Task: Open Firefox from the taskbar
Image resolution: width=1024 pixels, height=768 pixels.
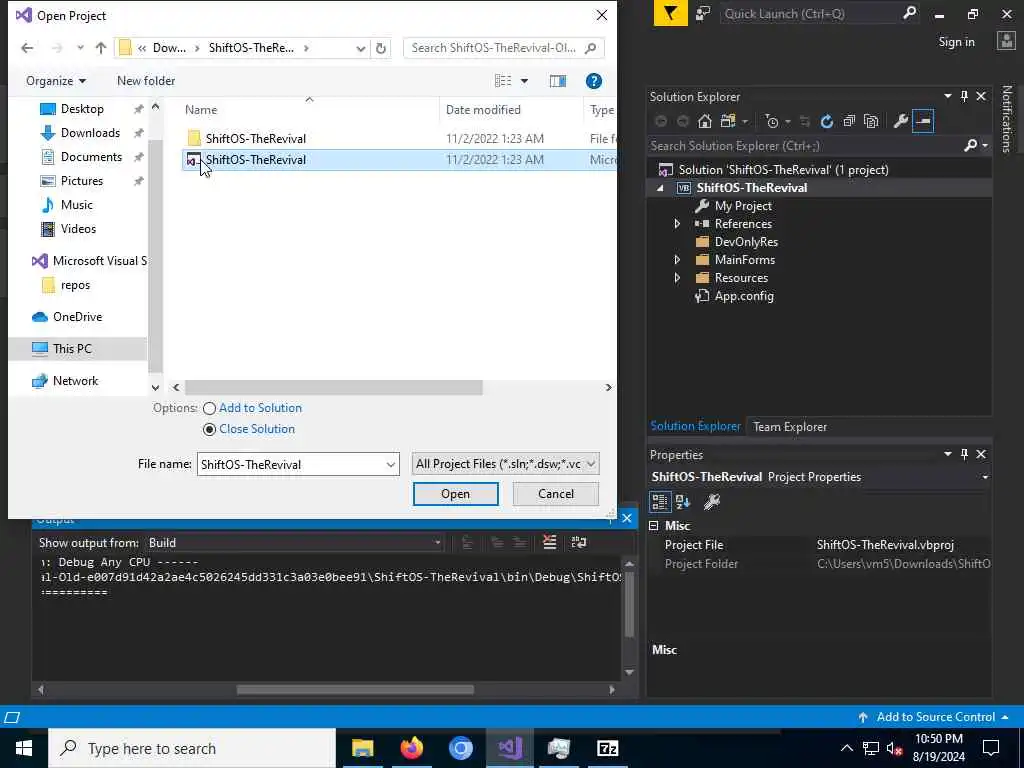Action: pos(411,748)
